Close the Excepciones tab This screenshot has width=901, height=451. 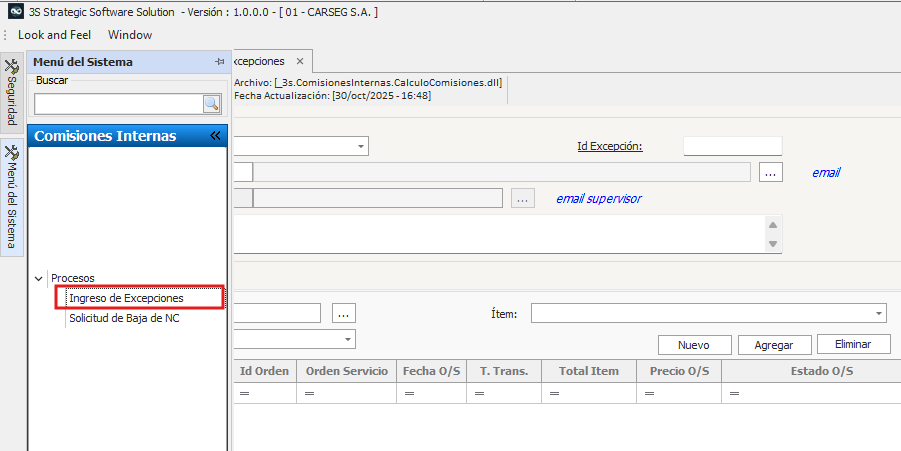click(300, 61)
